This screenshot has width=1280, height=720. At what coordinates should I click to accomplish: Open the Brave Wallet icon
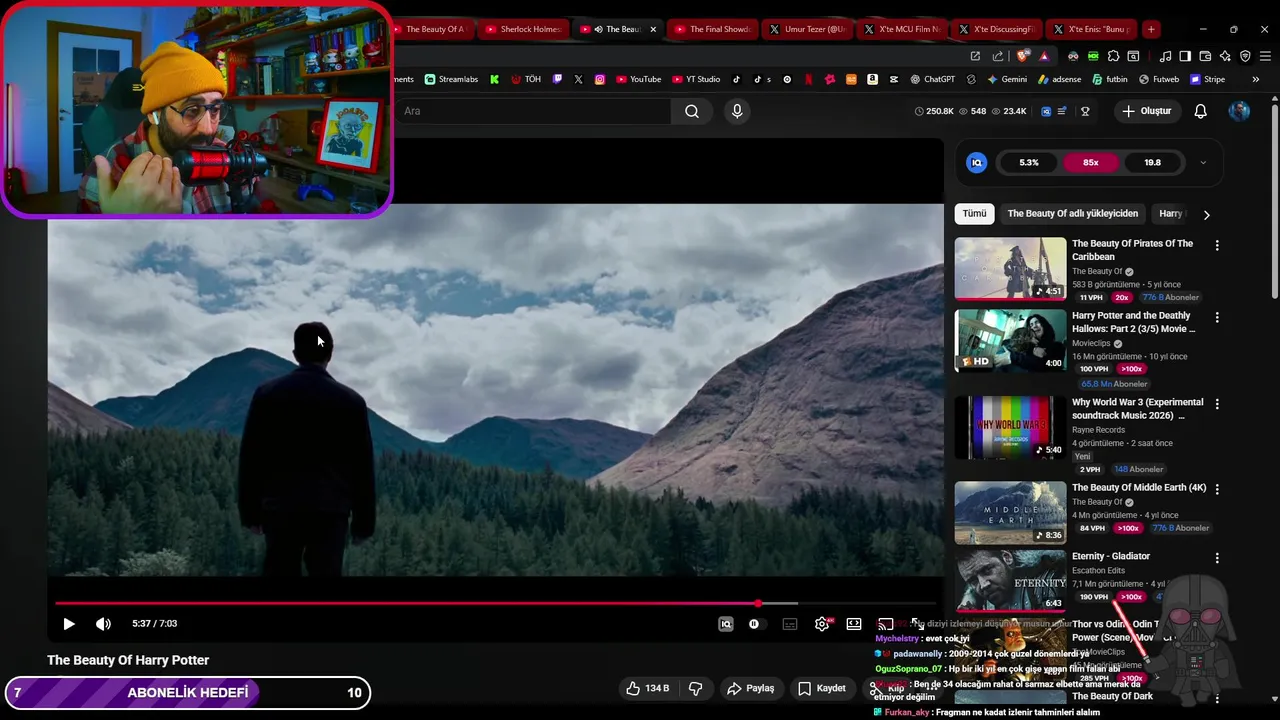1205,56
